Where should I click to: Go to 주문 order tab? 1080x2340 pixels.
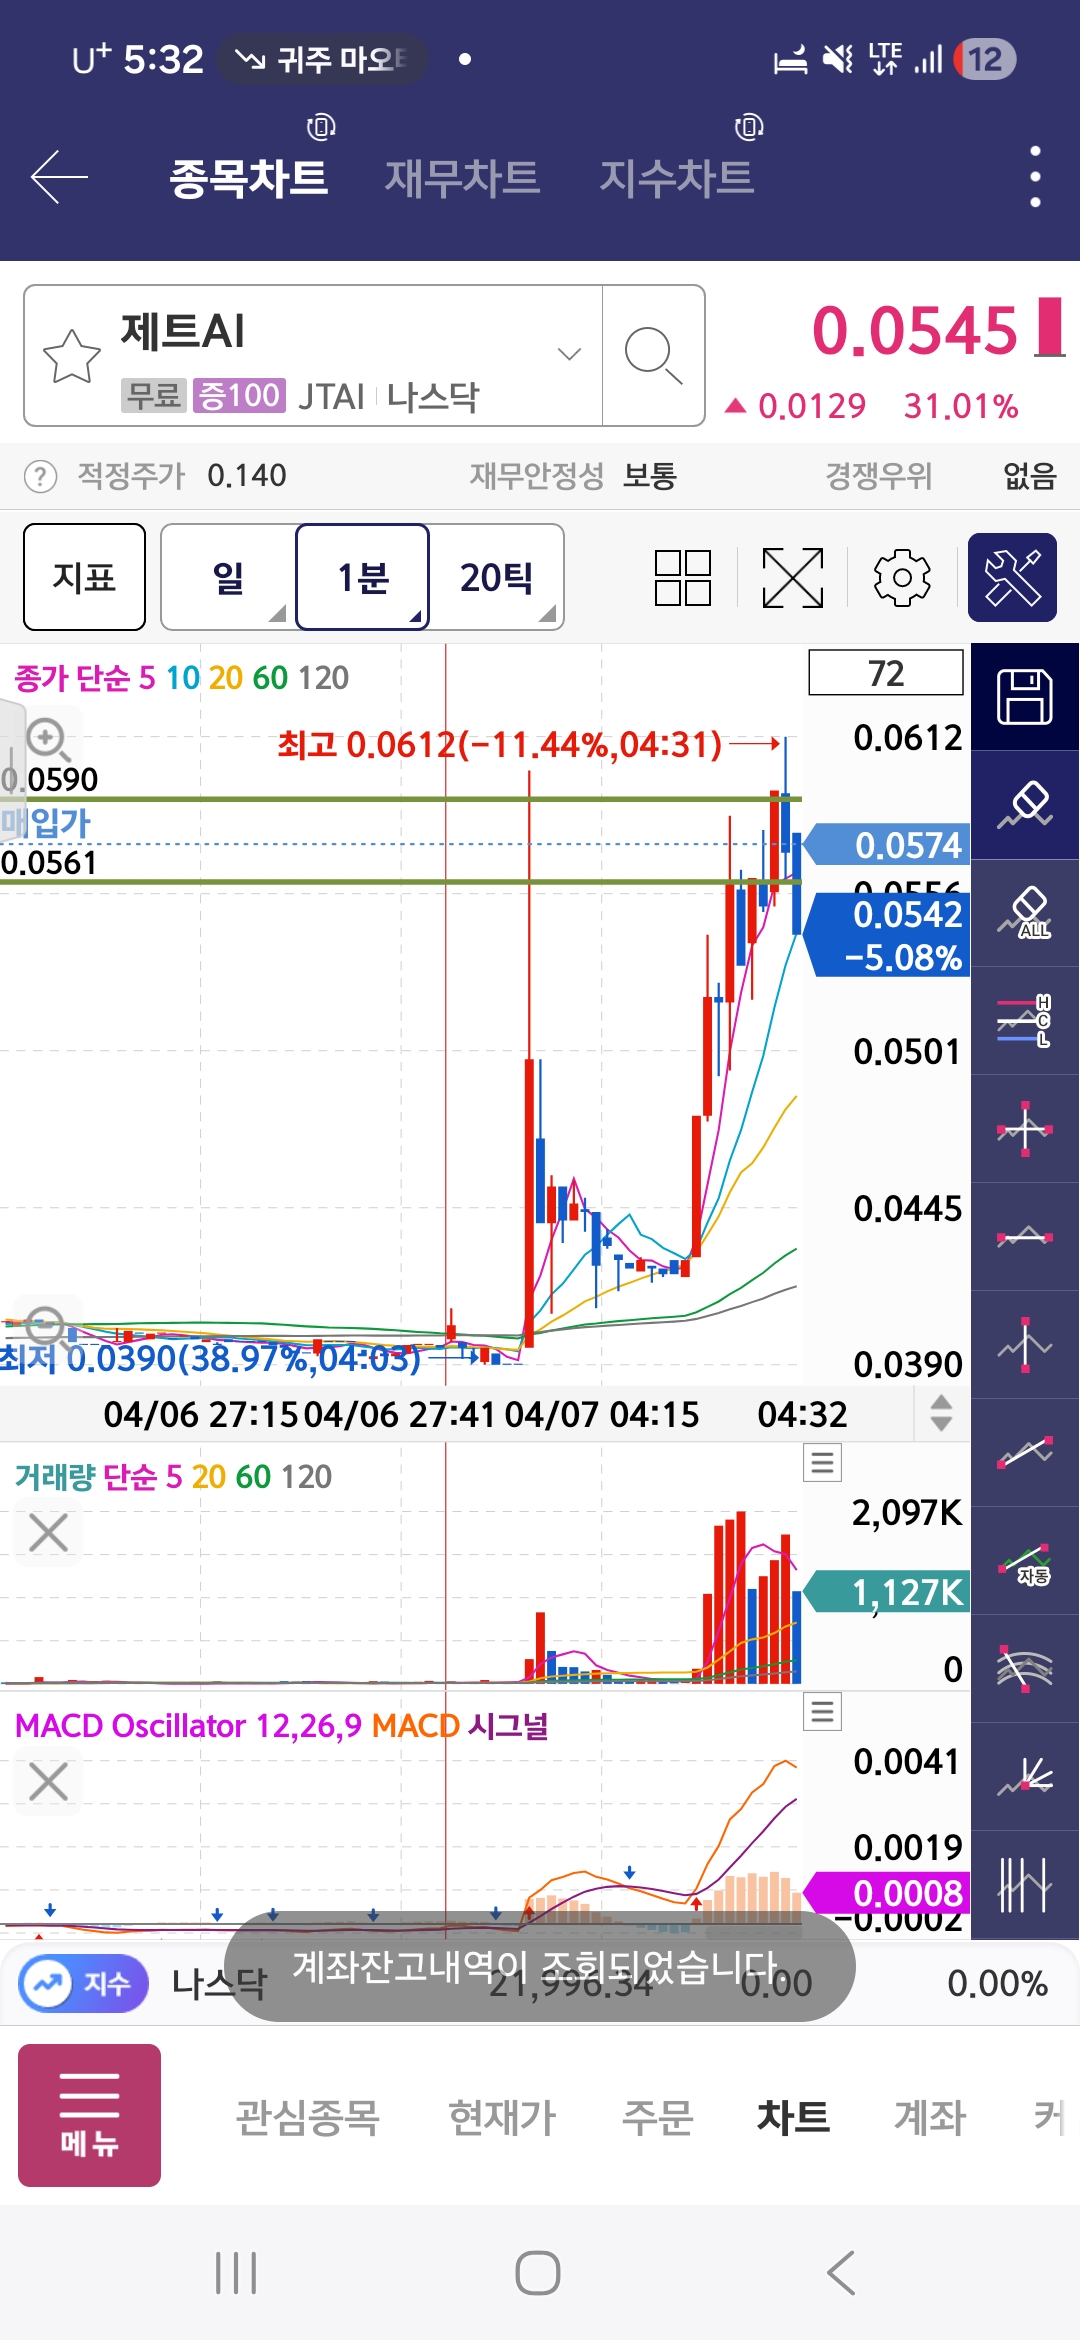(x=657, y=2117)
